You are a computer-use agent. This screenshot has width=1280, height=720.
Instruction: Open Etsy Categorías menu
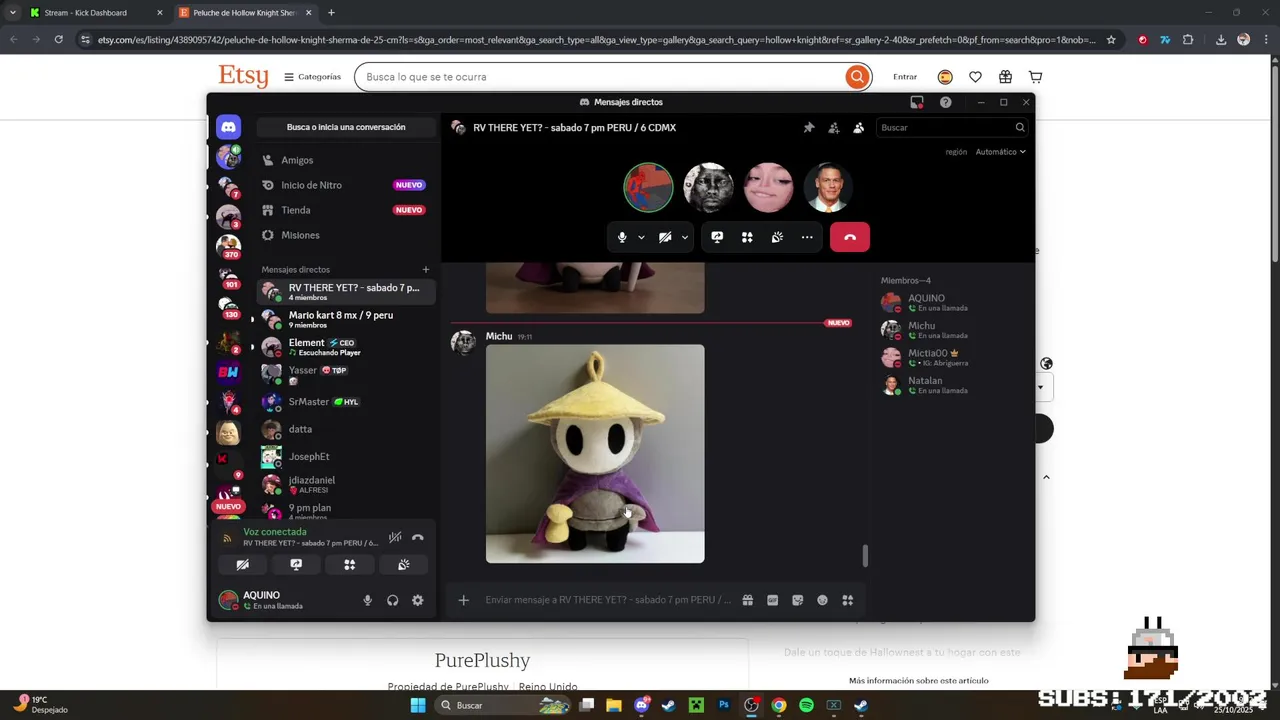312,77
